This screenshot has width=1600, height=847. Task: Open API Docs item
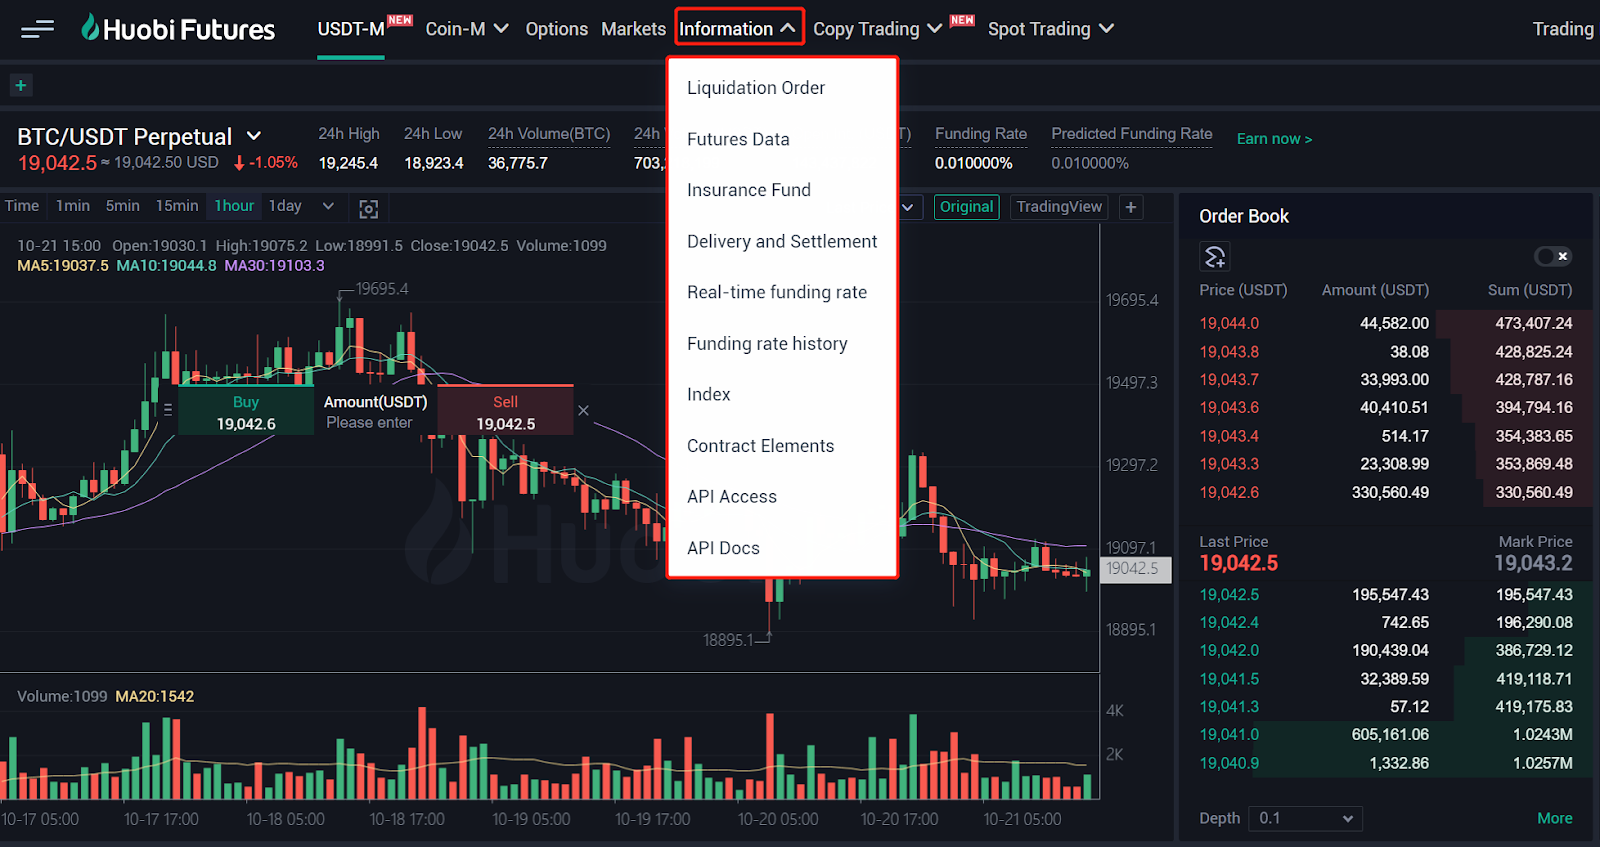pos(723,548)
